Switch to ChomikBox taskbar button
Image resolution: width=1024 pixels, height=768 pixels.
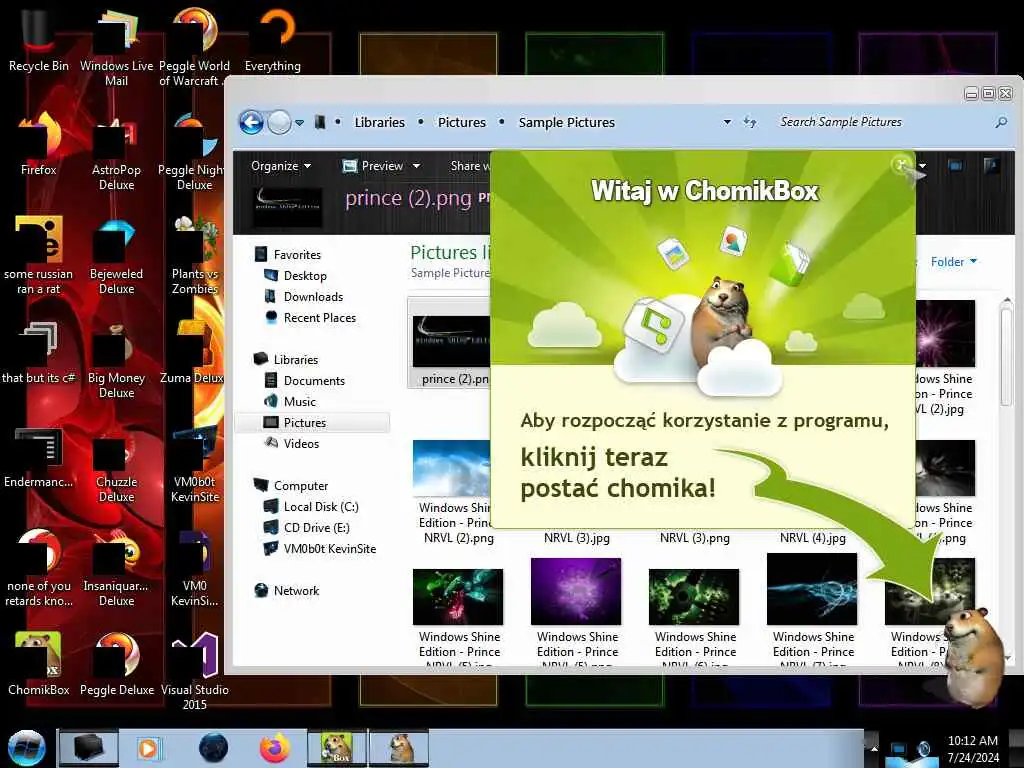(x=337, y=748)
